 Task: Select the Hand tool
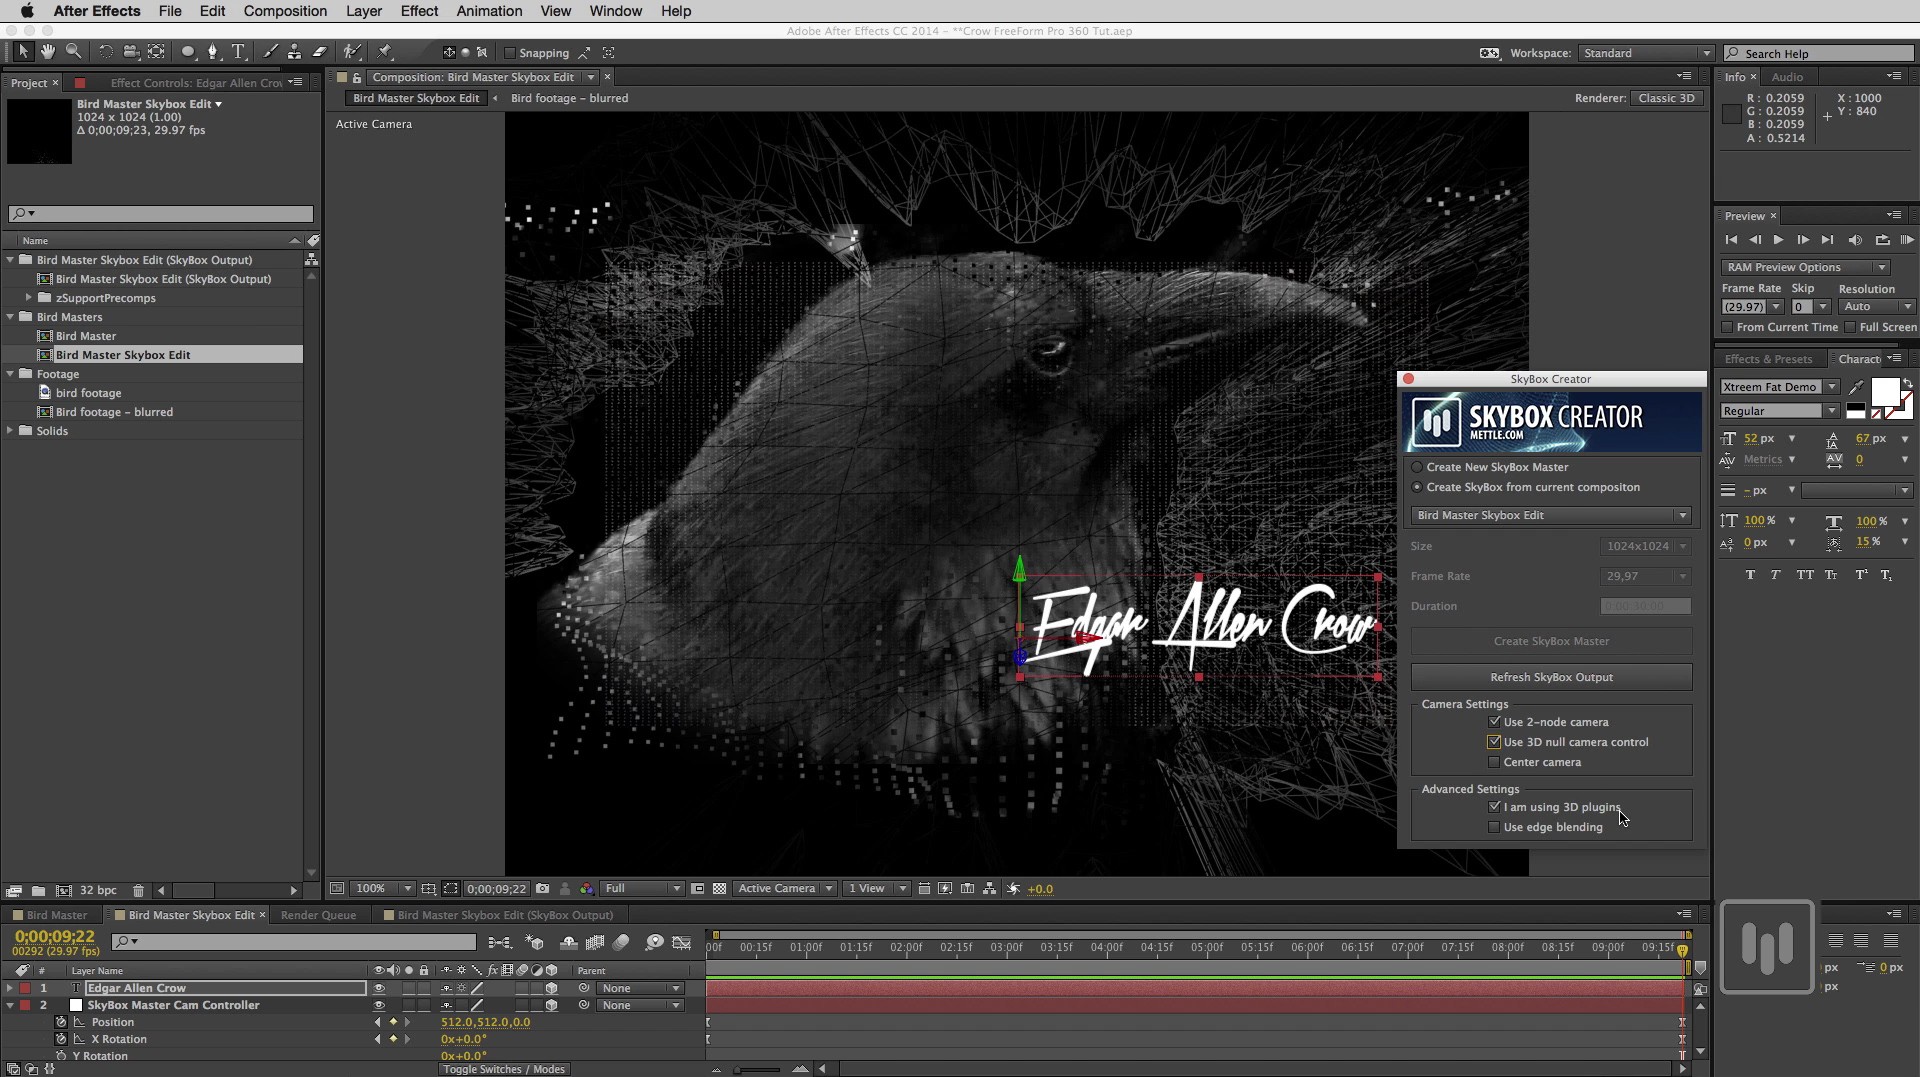[x=47, y=53]
